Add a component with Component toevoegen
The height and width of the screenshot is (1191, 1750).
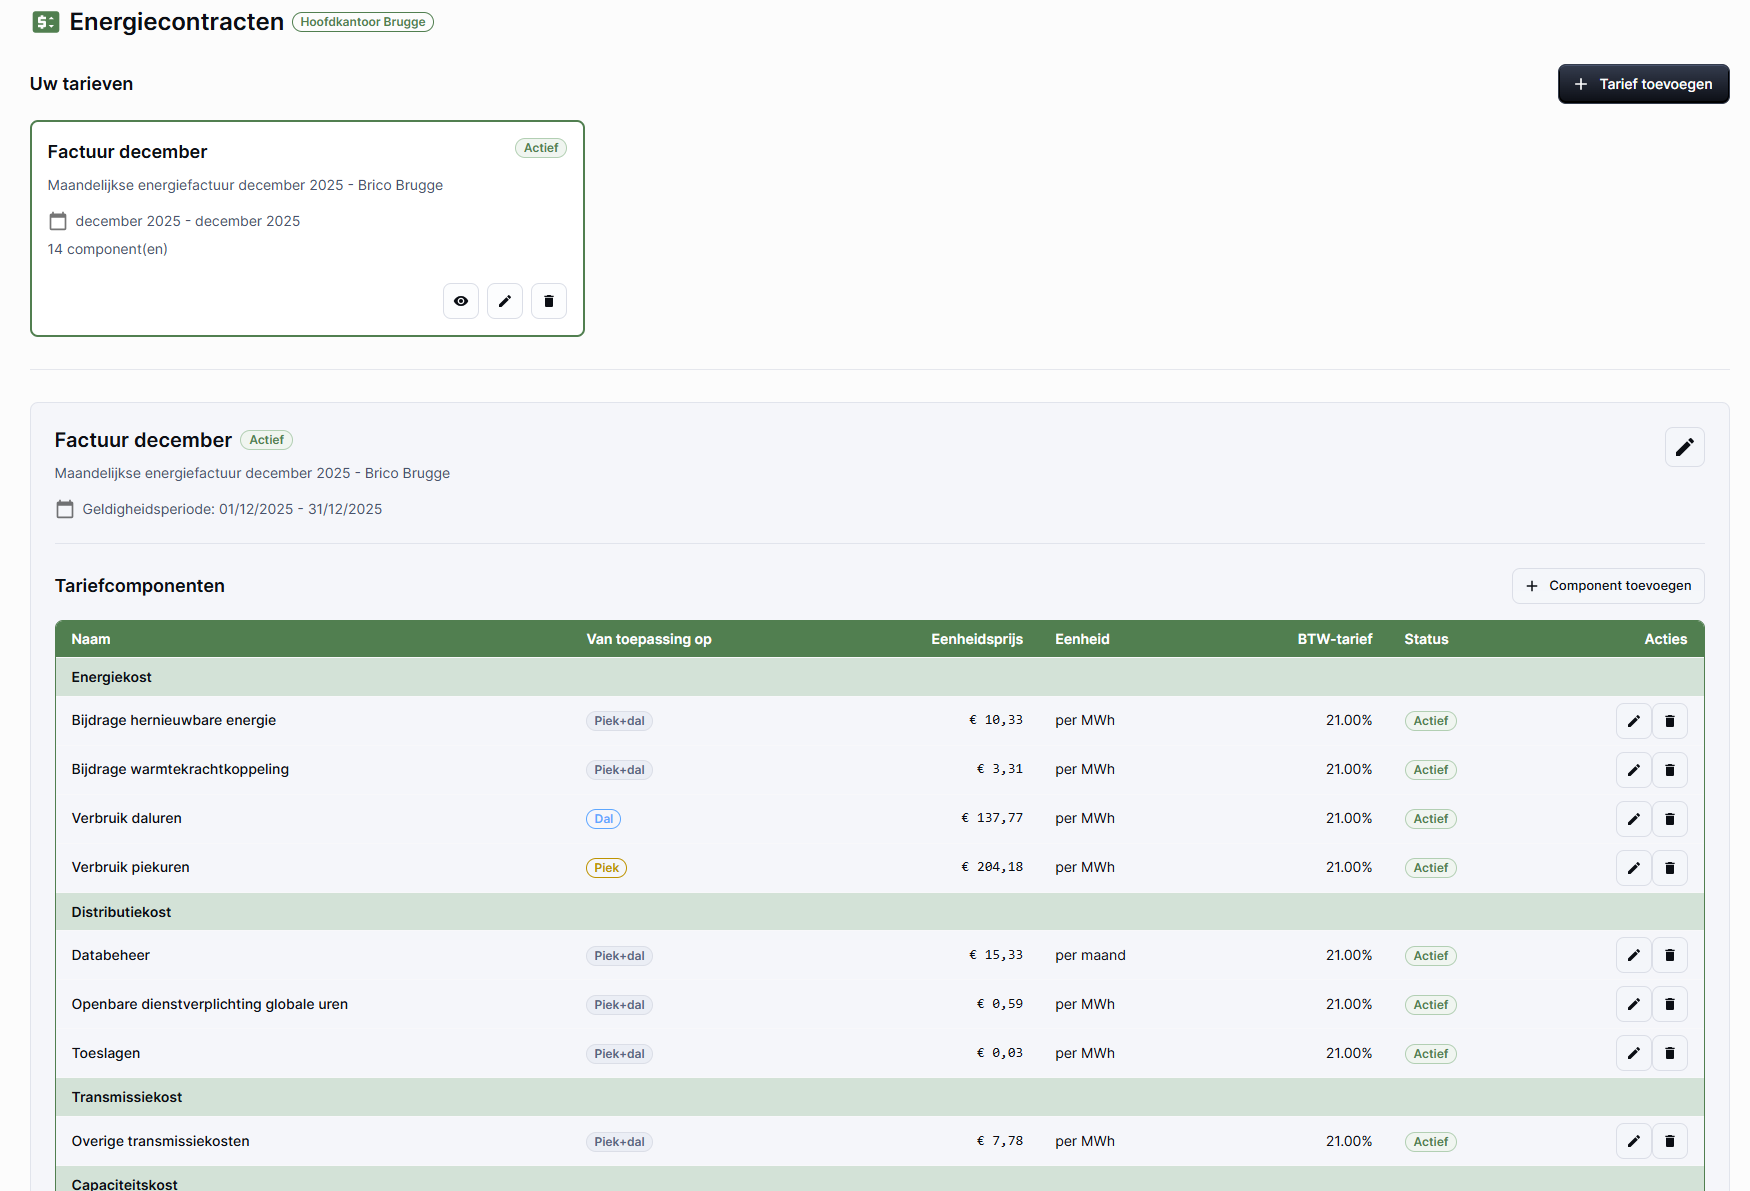pyautogui.click(x=1608, y=586)
